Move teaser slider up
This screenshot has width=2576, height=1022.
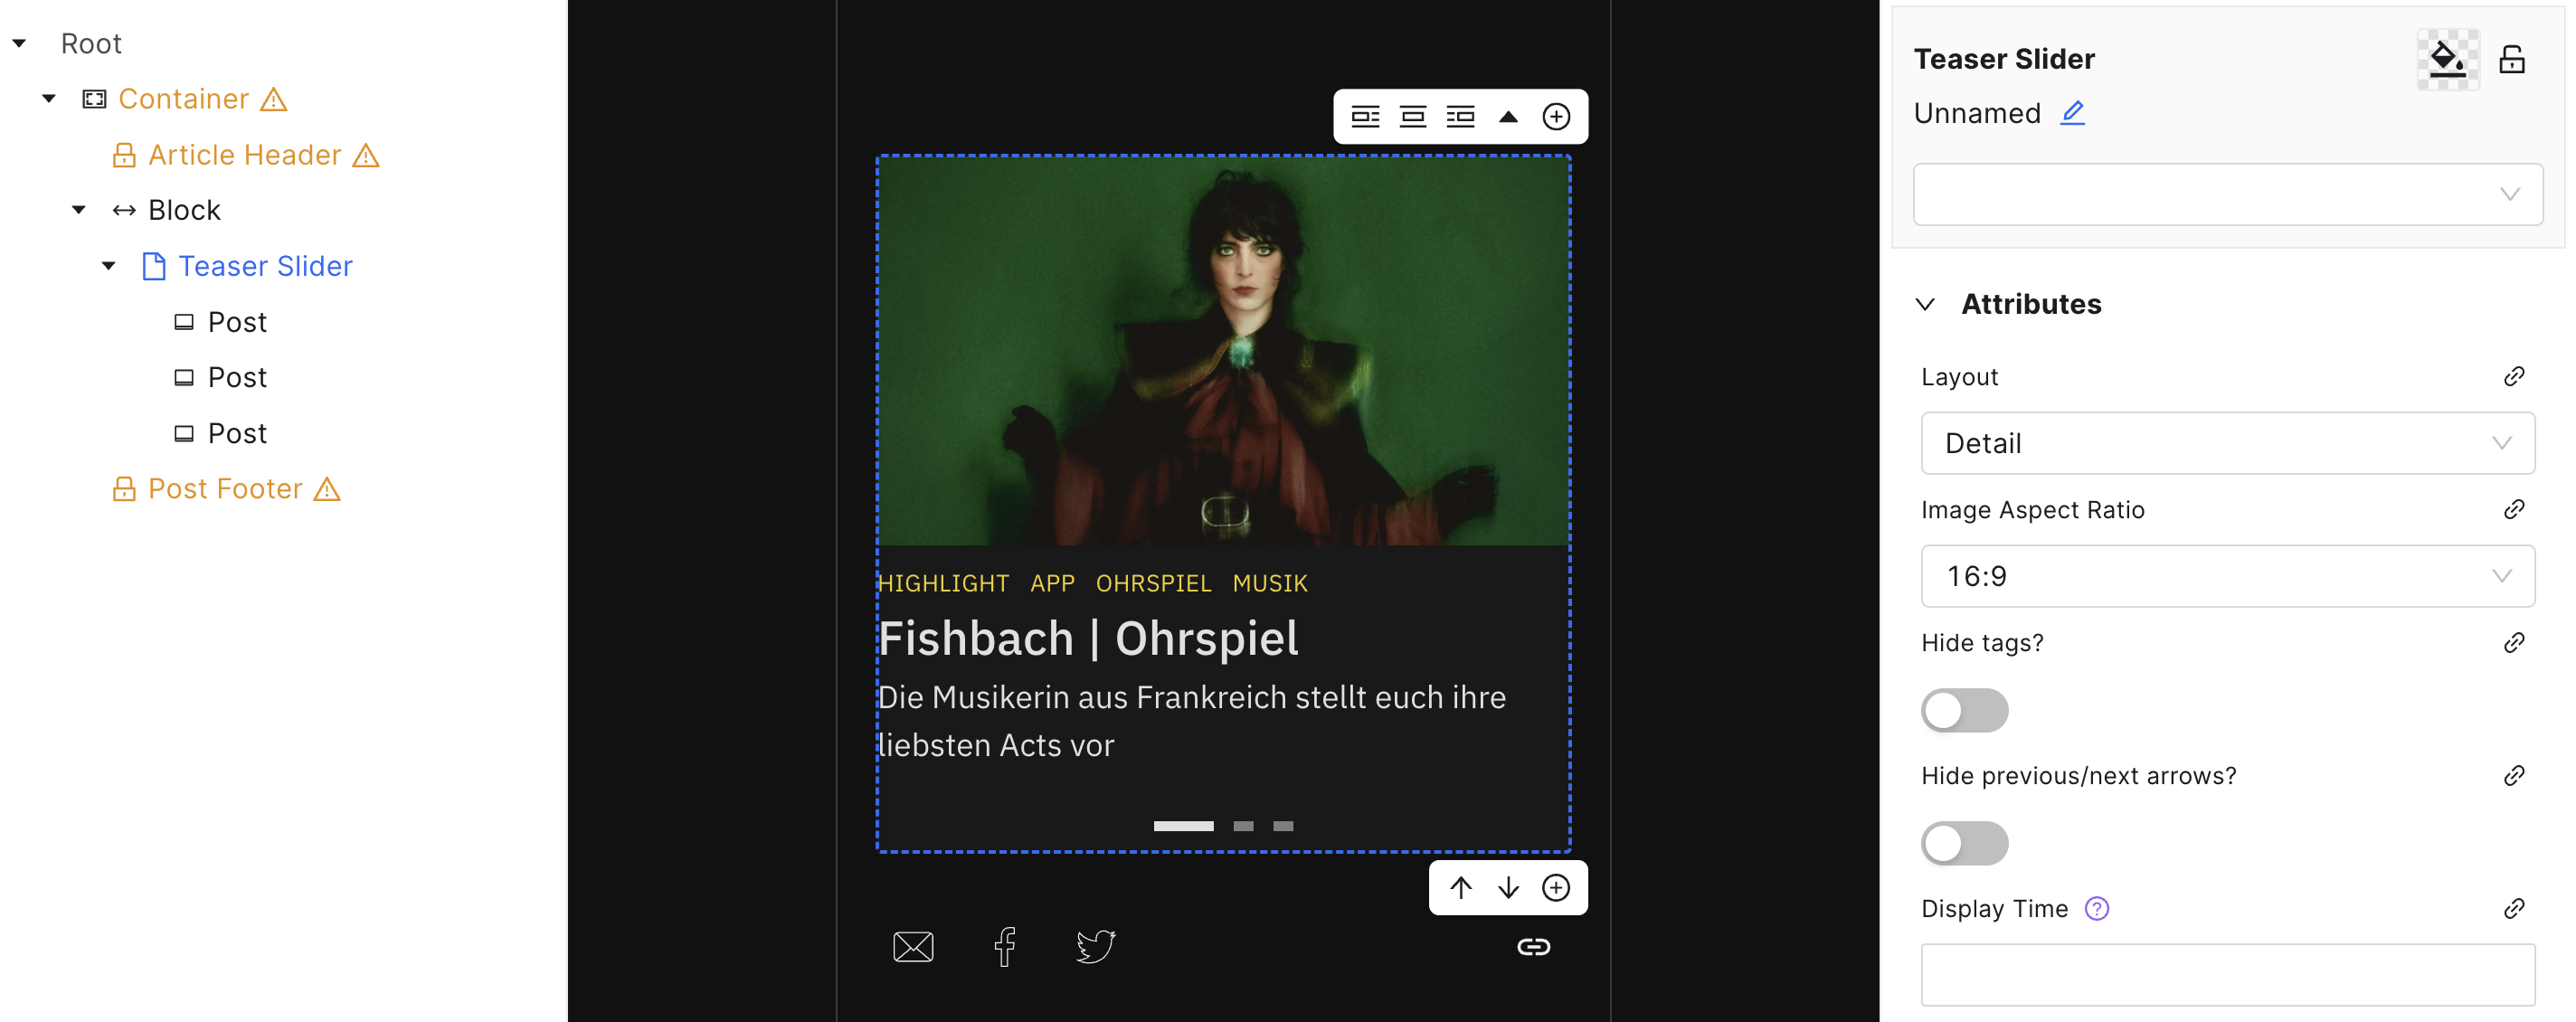1461,888
